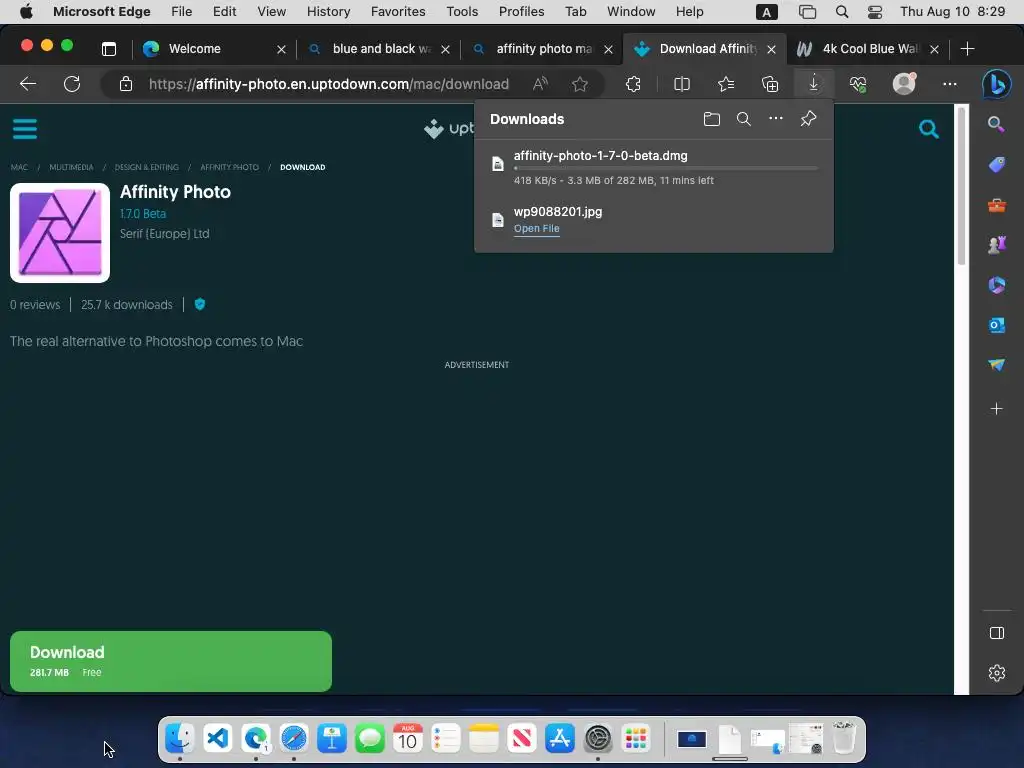Viewport: 1024px width, 768px height.
Task: Open Visual Studio Code from Dock
Action: [x=217, y=739]
